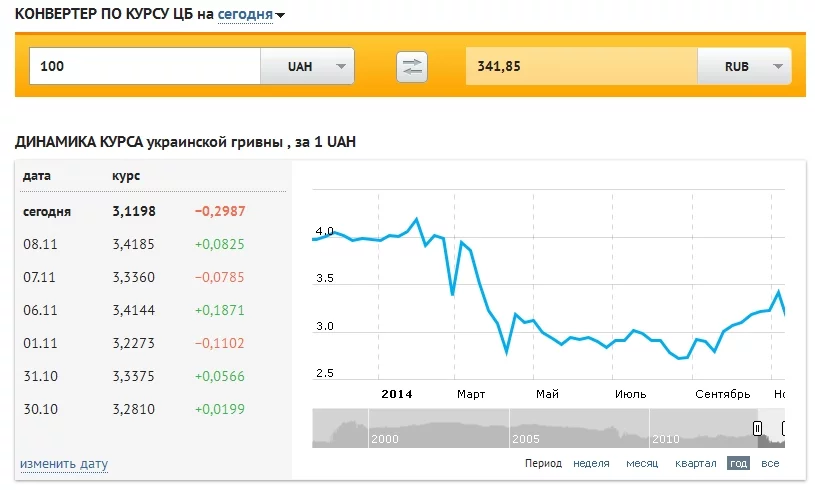Screen dimensions: 815x490
Task: Select the 'неделя' period option
Action: click(592, 464)
